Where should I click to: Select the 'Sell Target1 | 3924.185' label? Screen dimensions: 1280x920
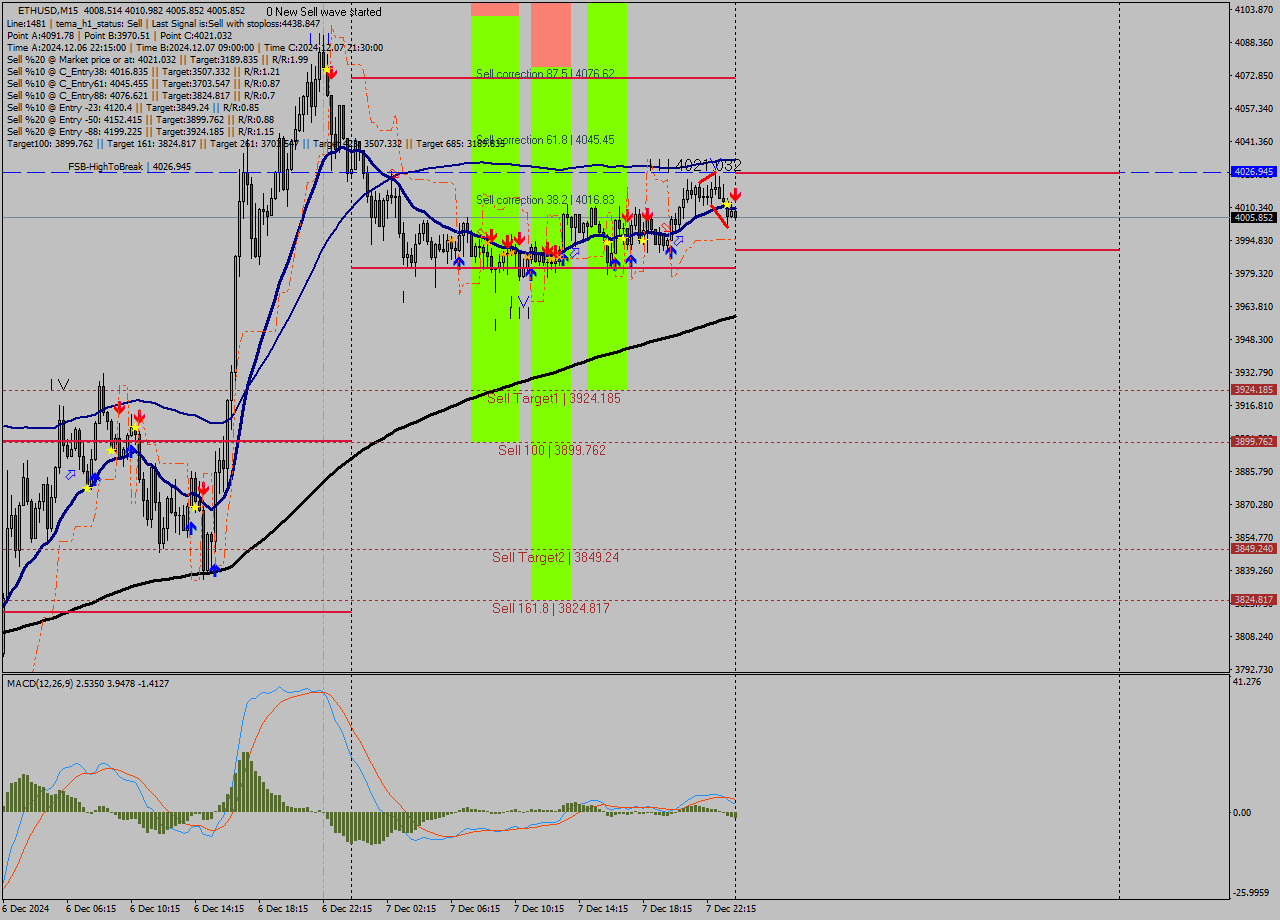click(553, 398)
